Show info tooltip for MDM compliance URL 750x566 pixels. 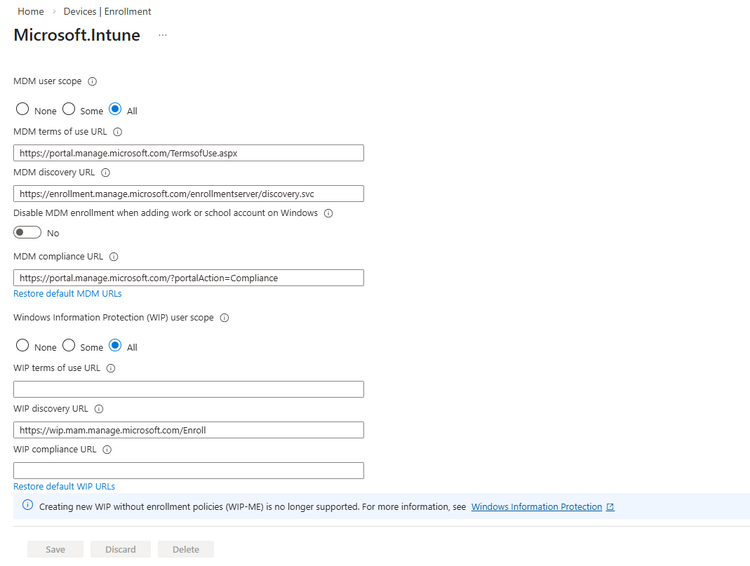tap(114, 257)
